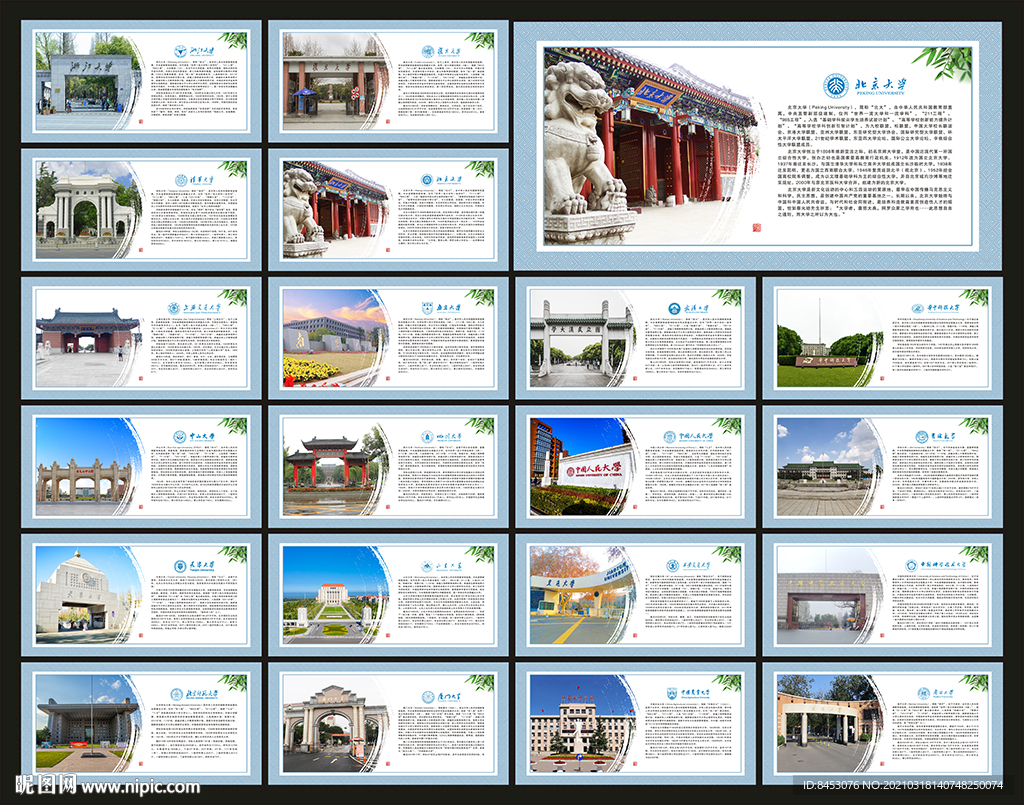
Task: Click the Zhejiang University emblem logo
Action: (x=180, y=51)
